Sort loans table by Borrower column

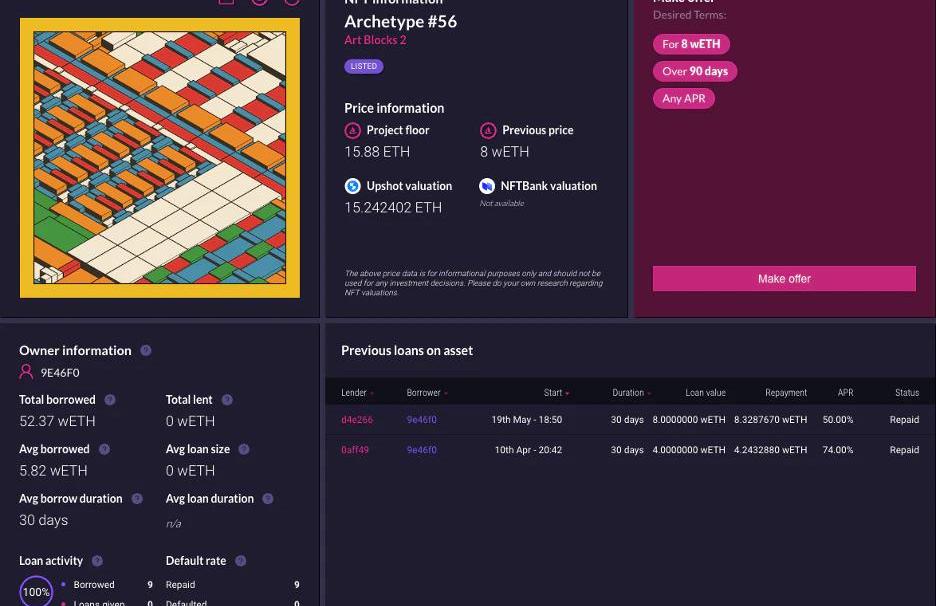426,393
